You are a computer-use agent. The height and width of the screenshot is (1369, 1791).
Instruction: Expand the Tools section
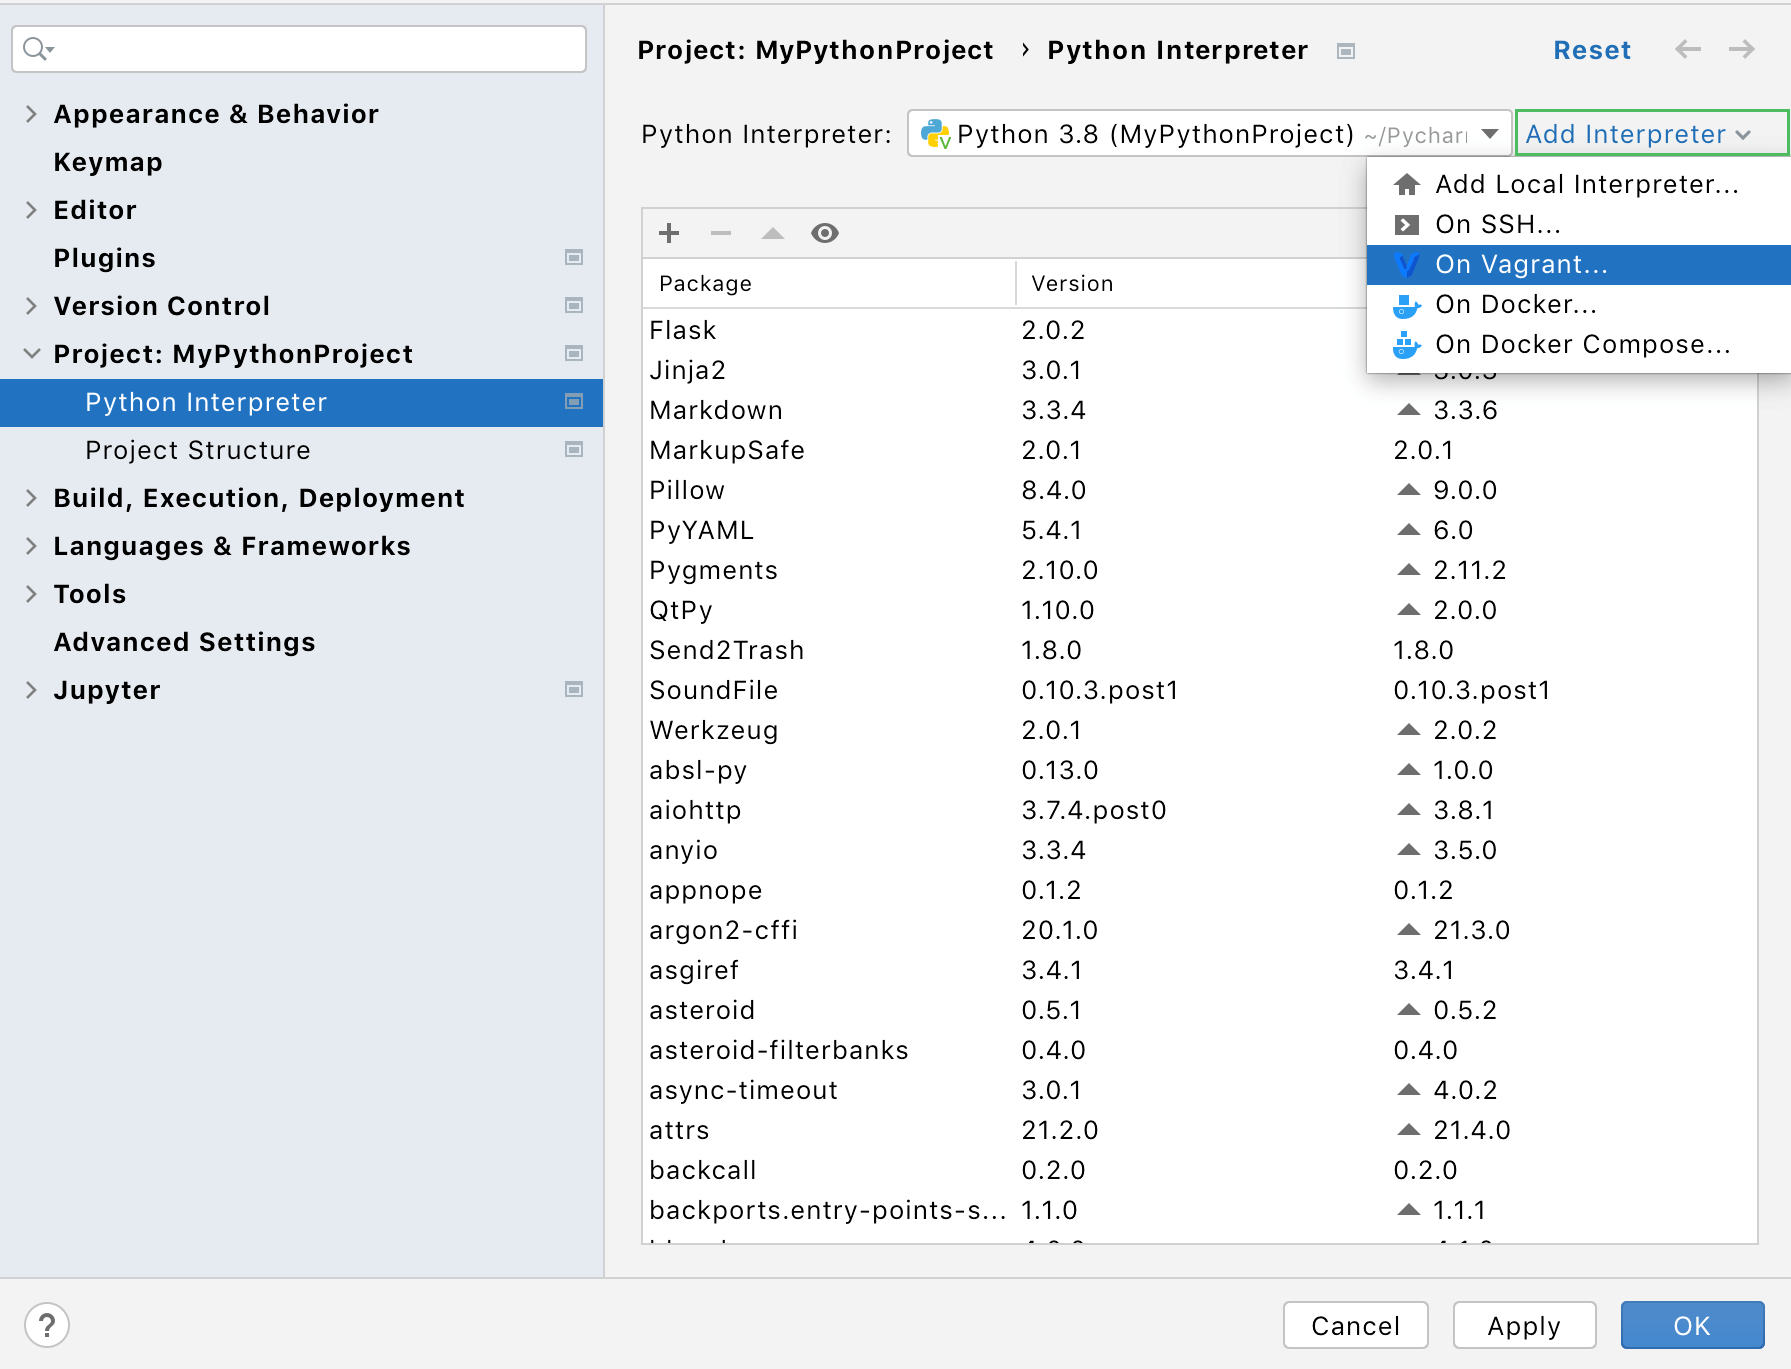pyautogui.click(x=31, y=594)
